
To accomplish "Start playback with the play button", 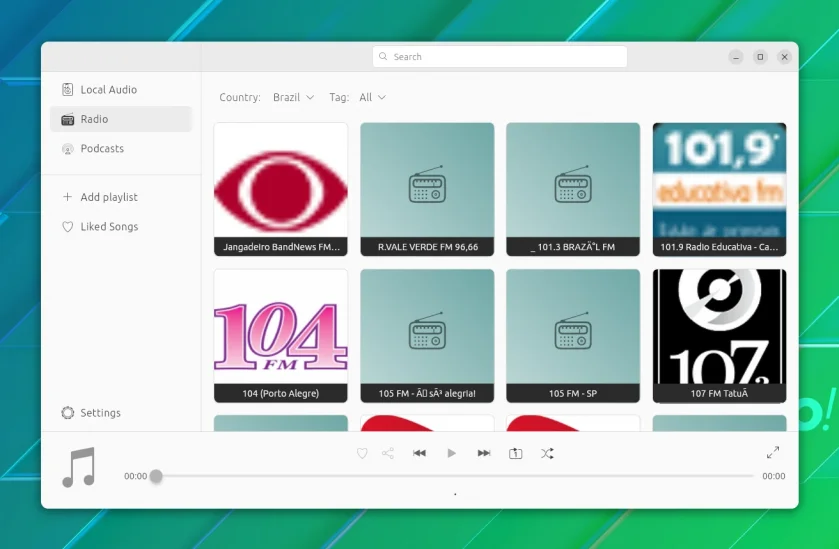I will point(452,453).
